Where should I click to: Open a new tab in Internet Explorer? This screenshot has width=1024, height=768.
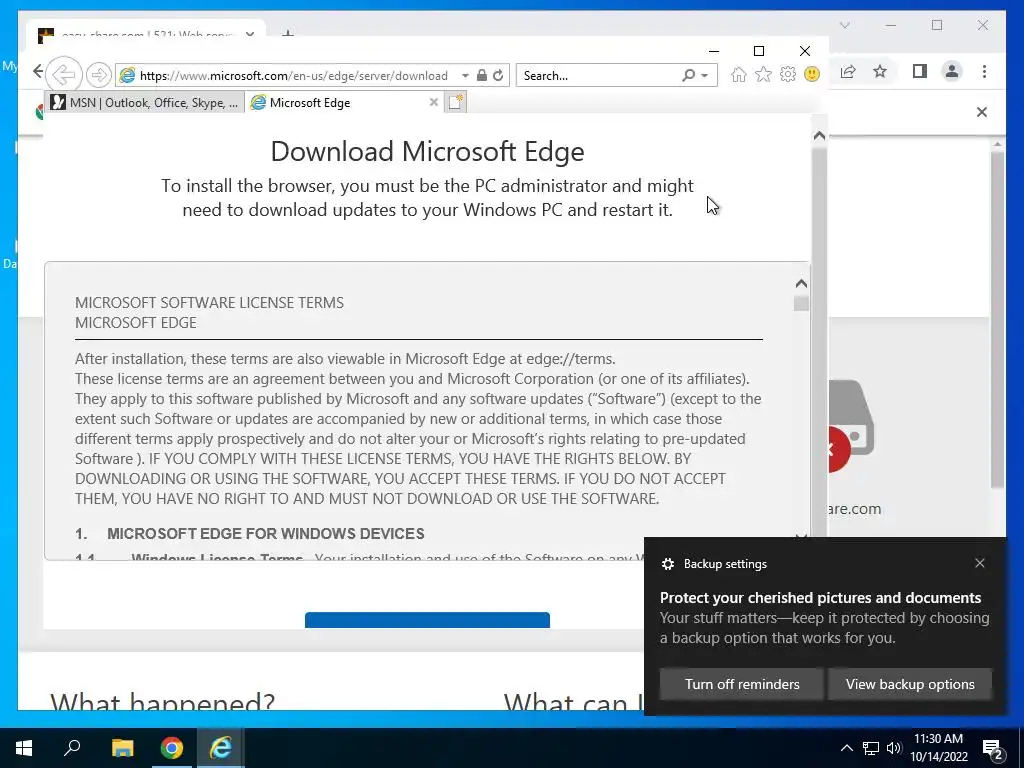point(455,102)
